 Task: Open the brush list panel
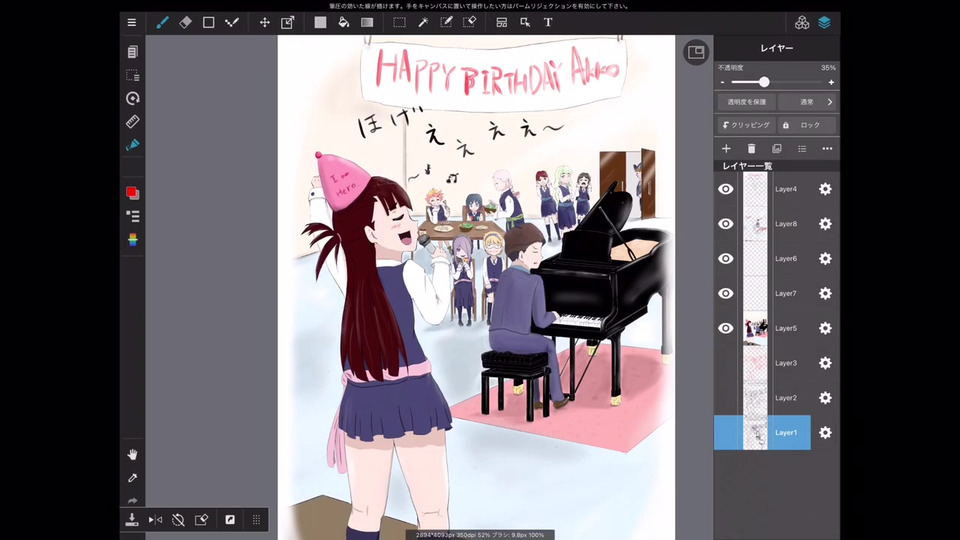tap(132, 216)
